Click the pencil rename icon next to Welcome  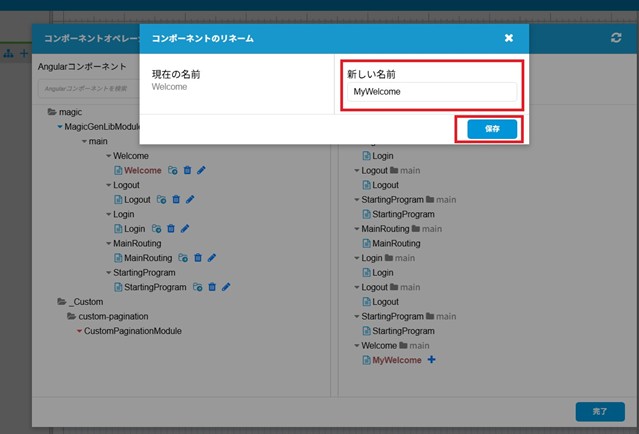pyautogui.click(x=201, y=171)
